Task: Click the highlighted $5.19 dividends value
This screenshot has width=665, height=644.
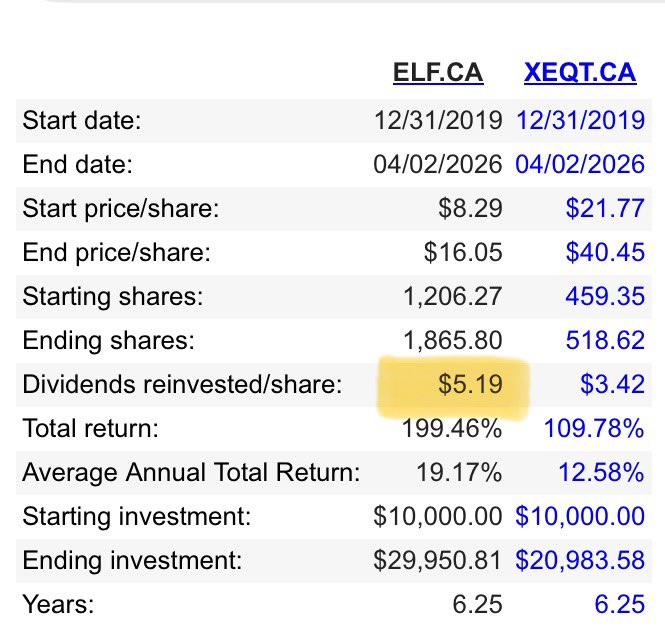Action: pyautogui.click(x=470, y=384)
